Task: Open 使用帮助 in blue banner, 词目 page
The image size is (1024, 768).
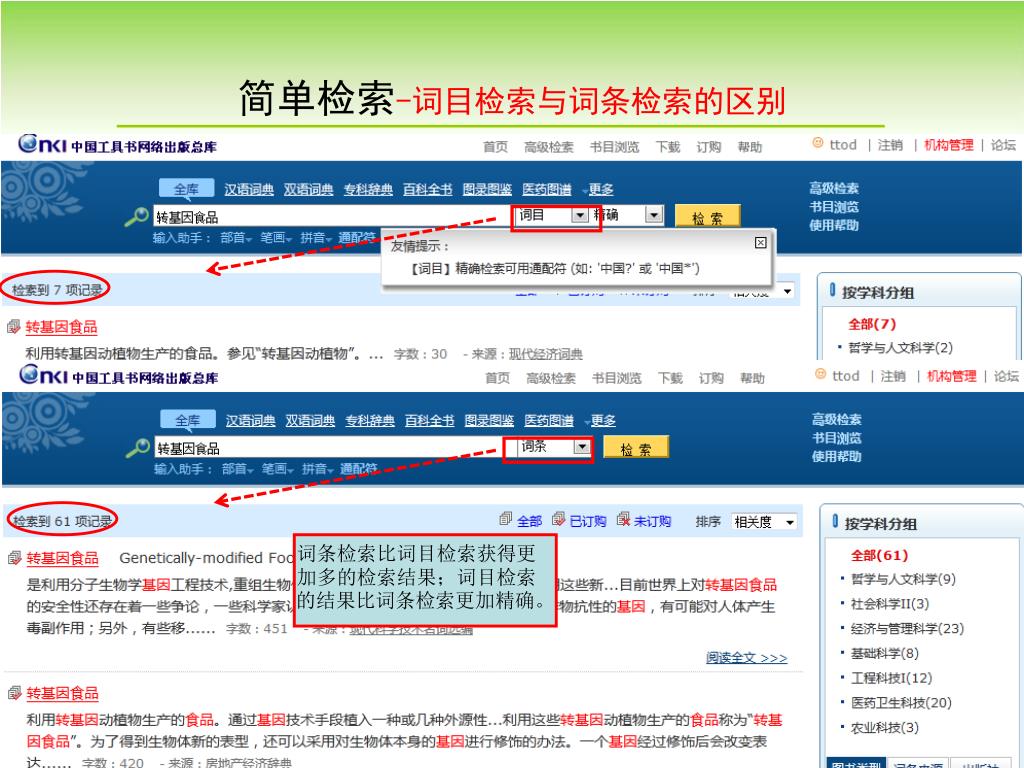Action: pos(834,225)
